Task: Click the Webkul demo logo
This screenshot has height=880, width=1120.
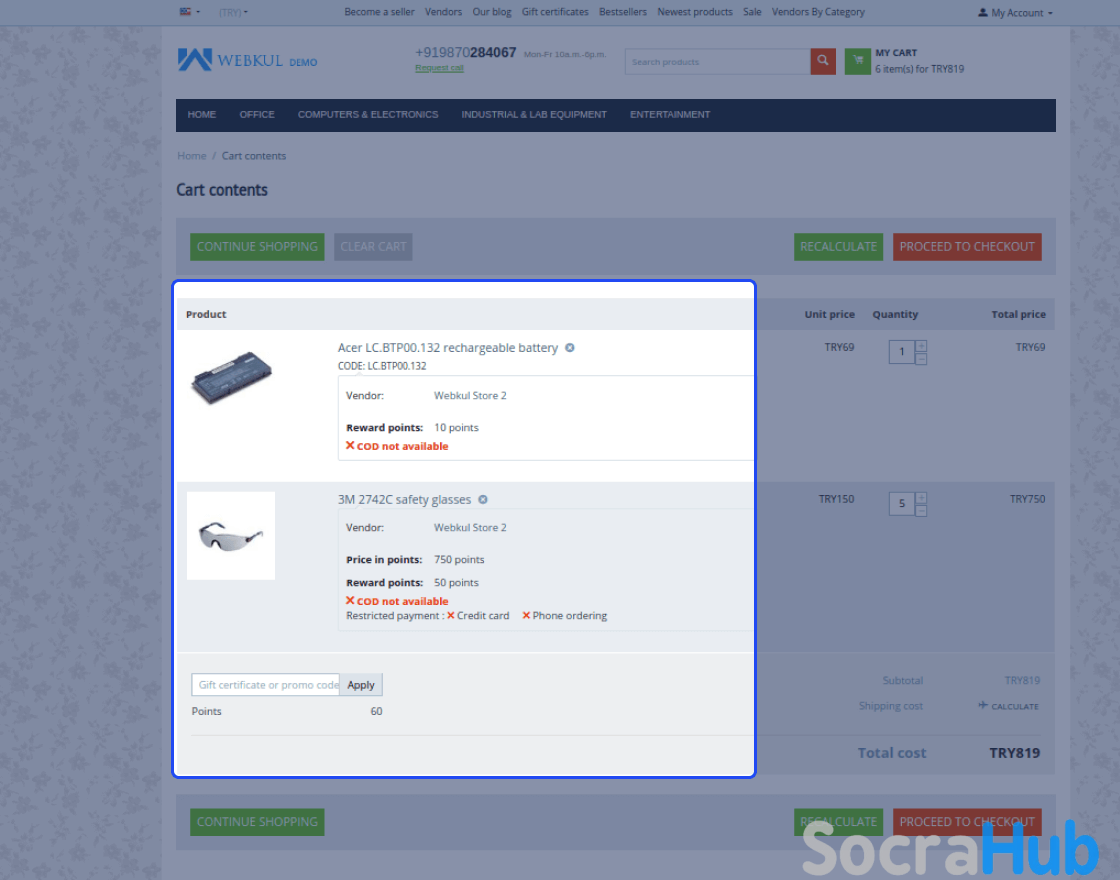Action: tap(247, 60)
